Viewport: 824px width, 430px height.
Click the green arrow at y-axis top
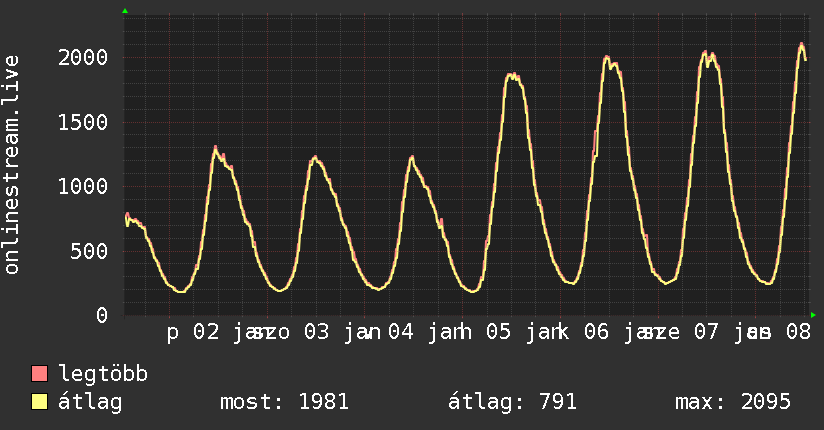[125, 11]
